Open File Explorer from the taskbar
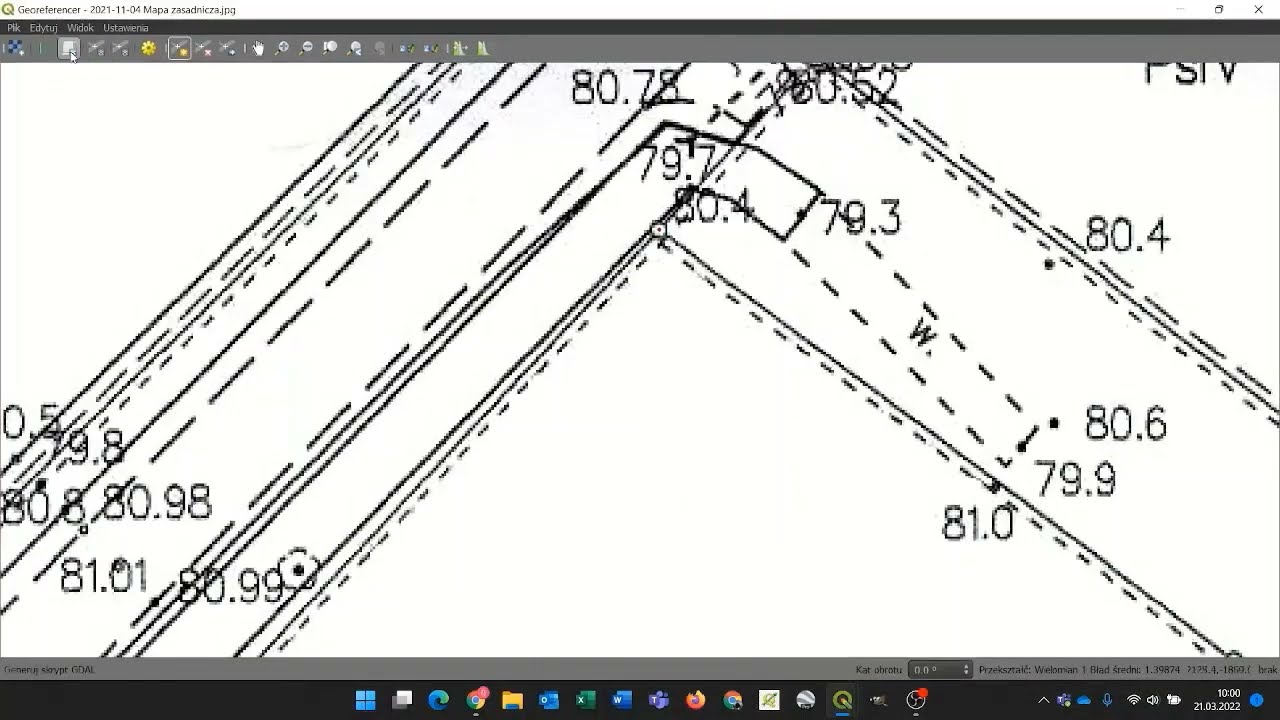This screenshot has width=1280, height=720. click(512, 700)
